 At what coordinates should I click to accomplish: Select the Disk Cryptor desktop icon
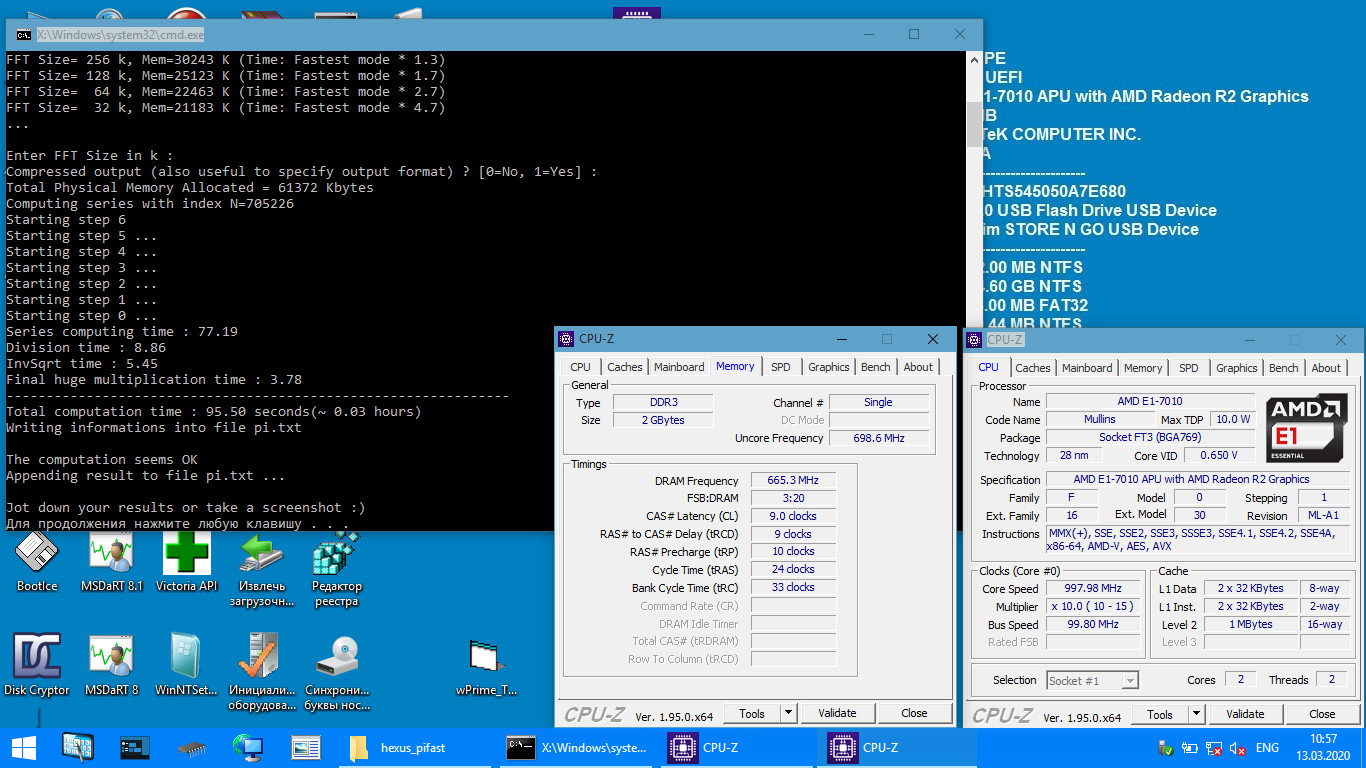[37, 664]
